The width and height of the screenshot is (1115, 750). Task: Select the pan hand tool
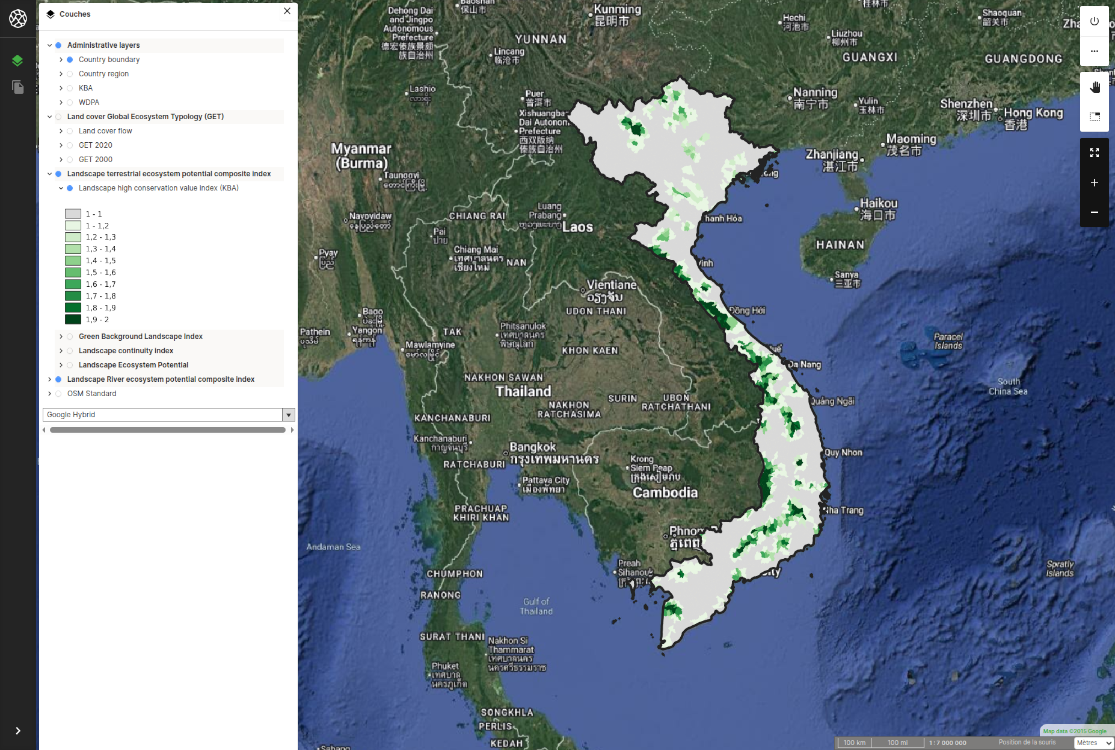coord(1094,87)
